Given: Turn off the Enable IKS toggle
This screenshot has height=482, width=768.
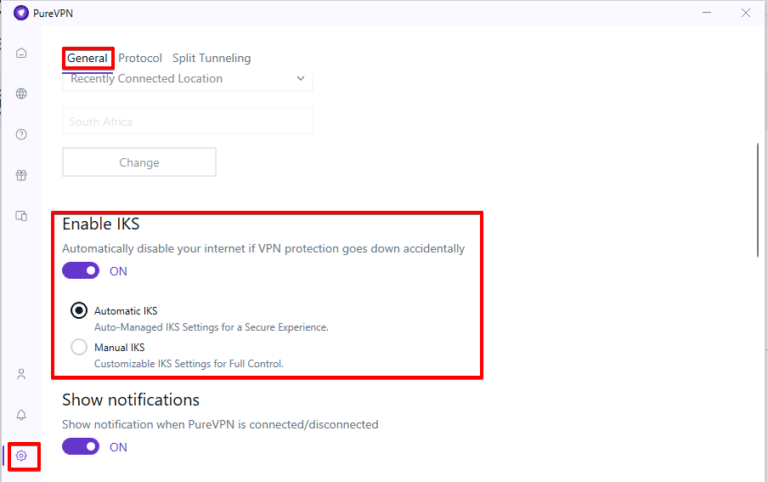Looking at the screenshot, I should pyautogui.click(x=81, y=271).
